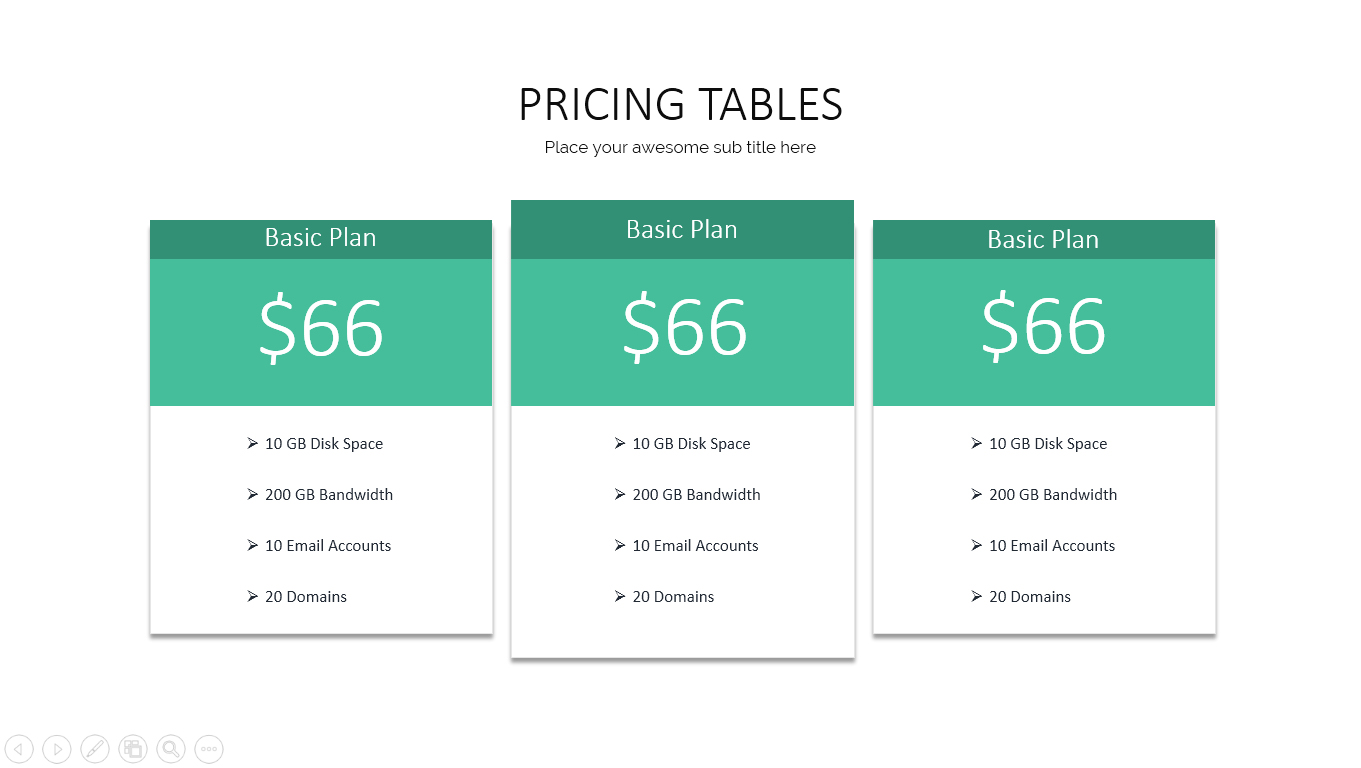The image size is (1361, 768).
Task: Open the pen and laser pointer tools
Action: tap(95, 748)
